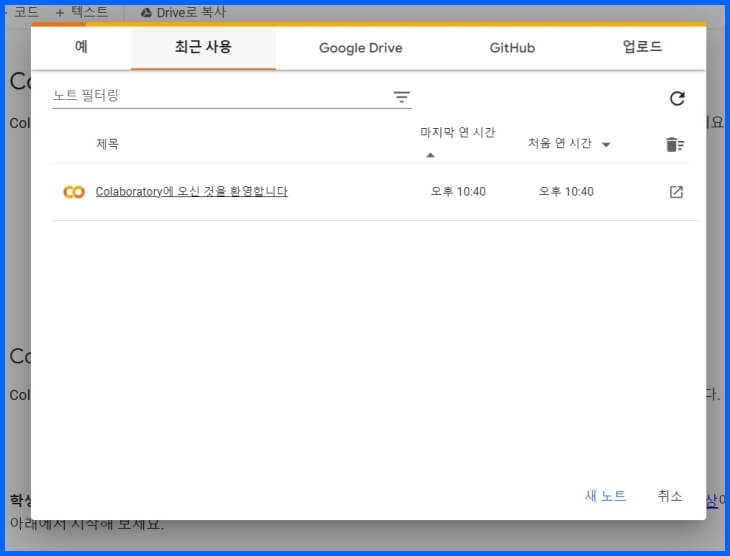
Task: Refresh the notebook list
Action: coord(677,98)
